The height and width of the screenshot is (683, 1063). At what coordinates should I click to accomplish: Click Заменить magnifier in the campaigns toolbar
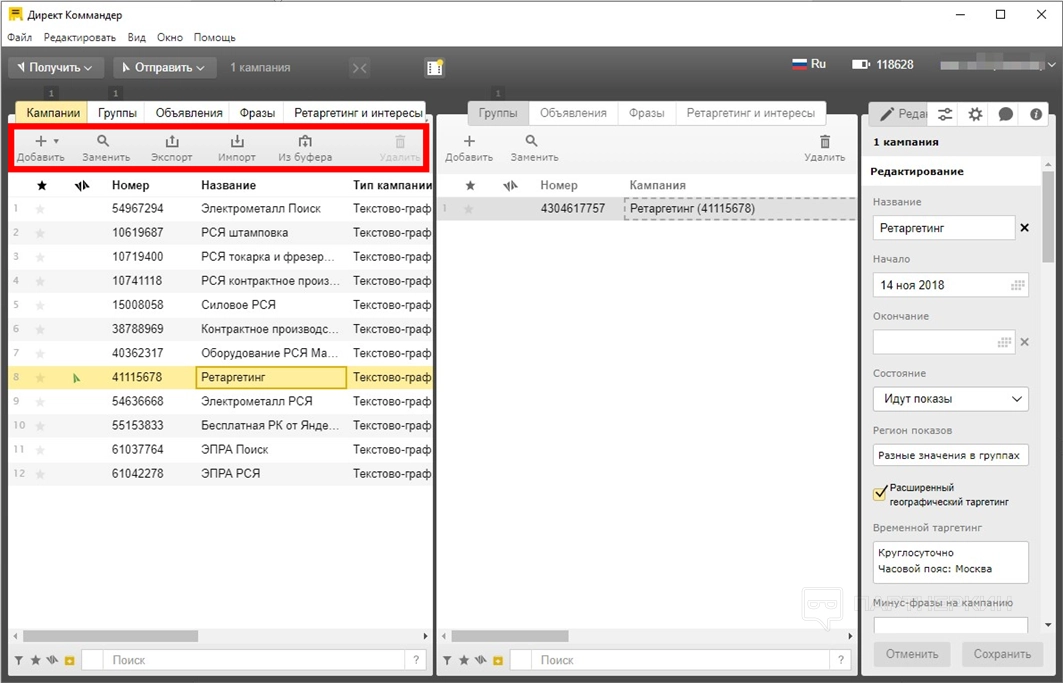(105, 142)
